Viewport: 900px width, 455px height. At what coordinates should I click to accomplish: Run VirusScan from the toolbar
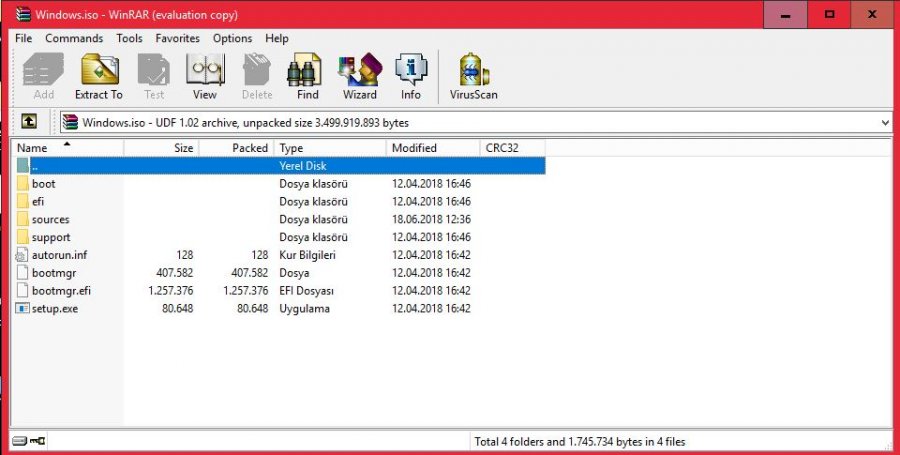point(474,69)
